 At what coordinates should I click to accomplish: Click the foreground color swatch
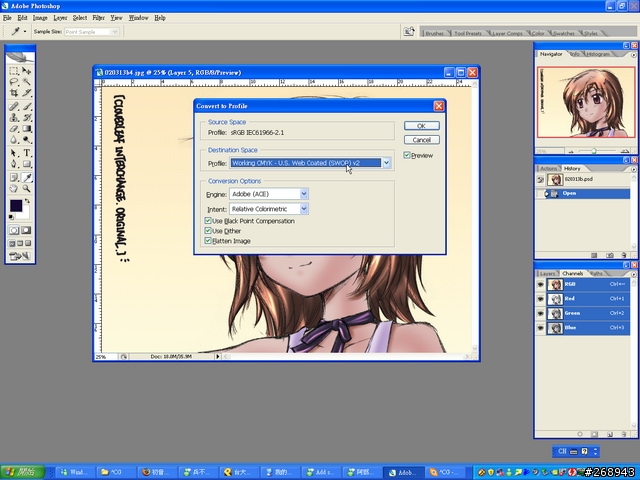click(x=16, y=205)
